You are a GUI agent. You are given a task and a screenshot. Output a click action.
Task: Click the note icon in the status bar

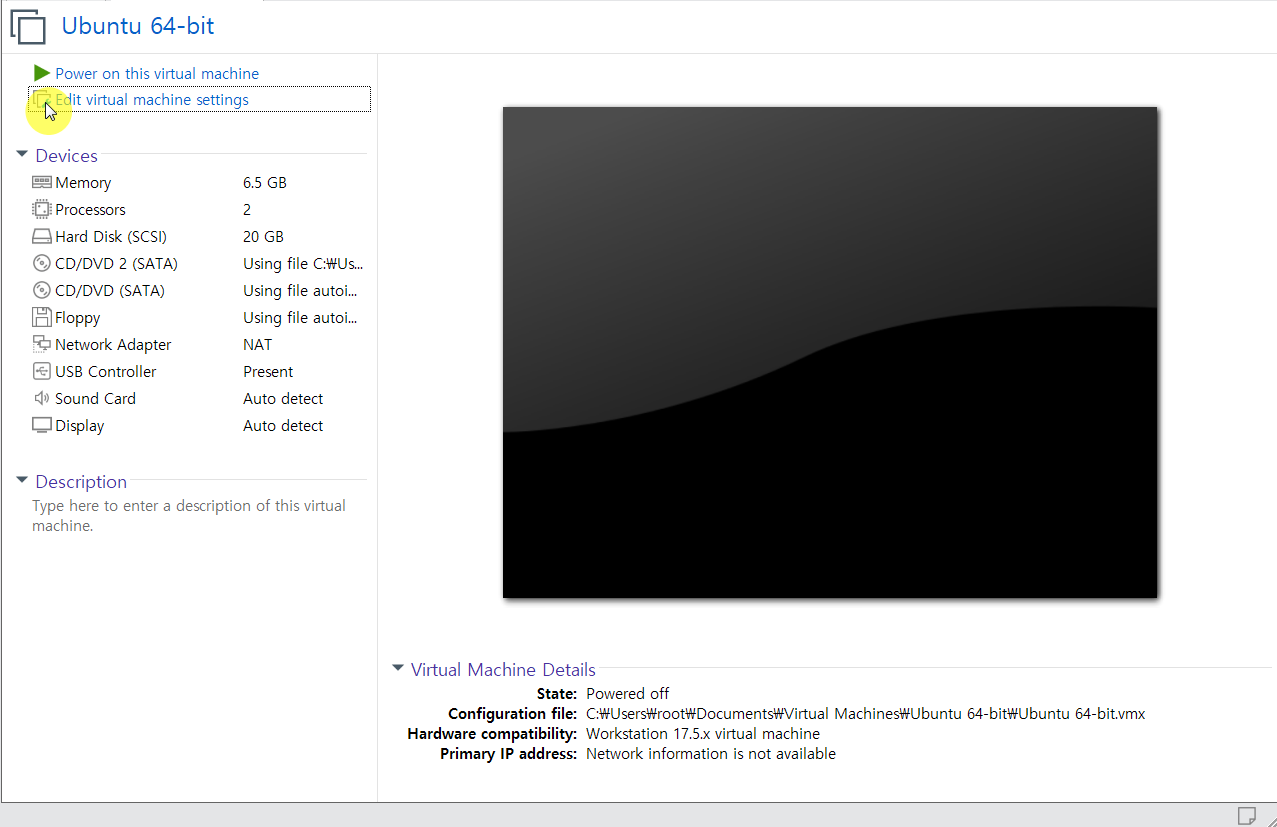(x=1246, y=814)
